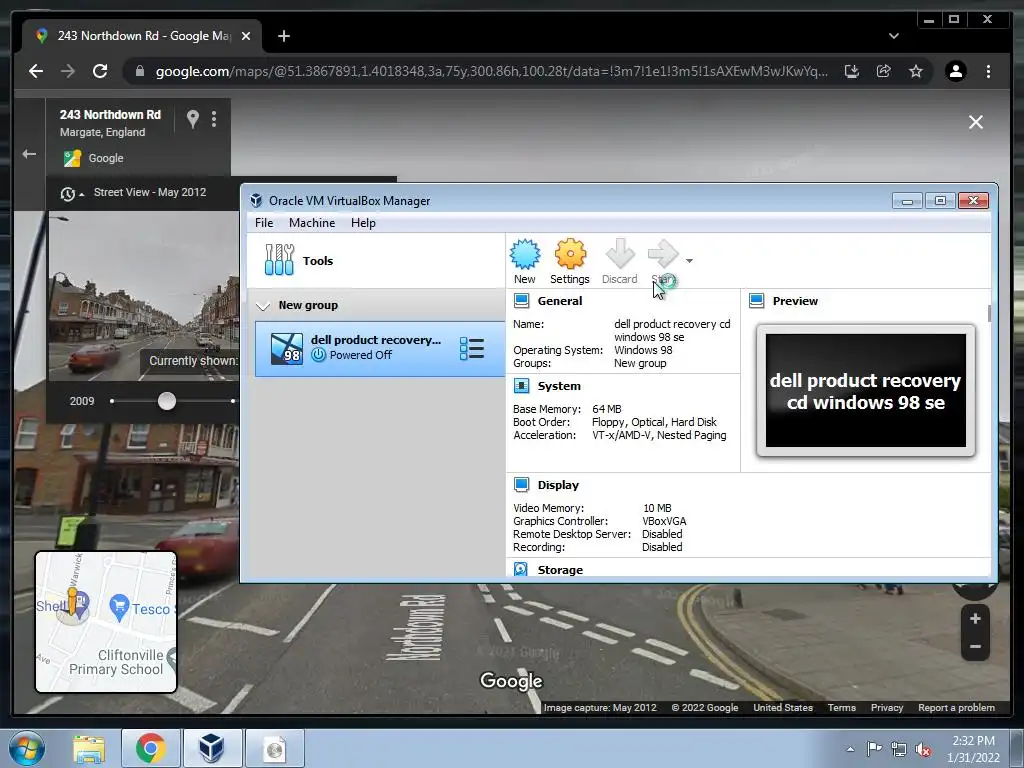Viewport: 1024px width, 768px height.
Task: Click the minimap in Street View
Action: pos(106,622)
